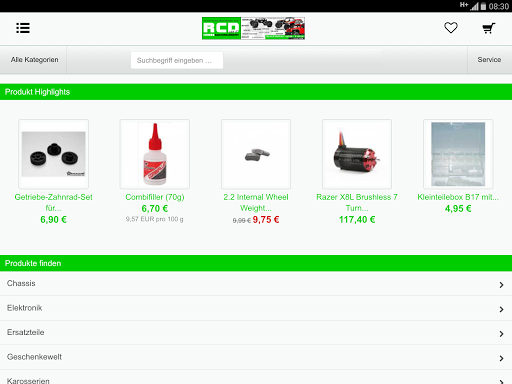
Task: Select the brushless motor product image
Action: [357, 154]
